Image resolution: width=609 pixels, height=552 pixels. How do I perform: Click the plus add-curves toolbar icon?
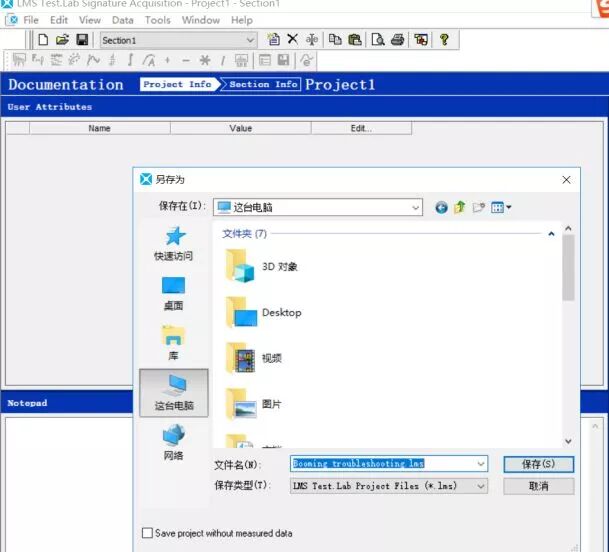point(167,60)
